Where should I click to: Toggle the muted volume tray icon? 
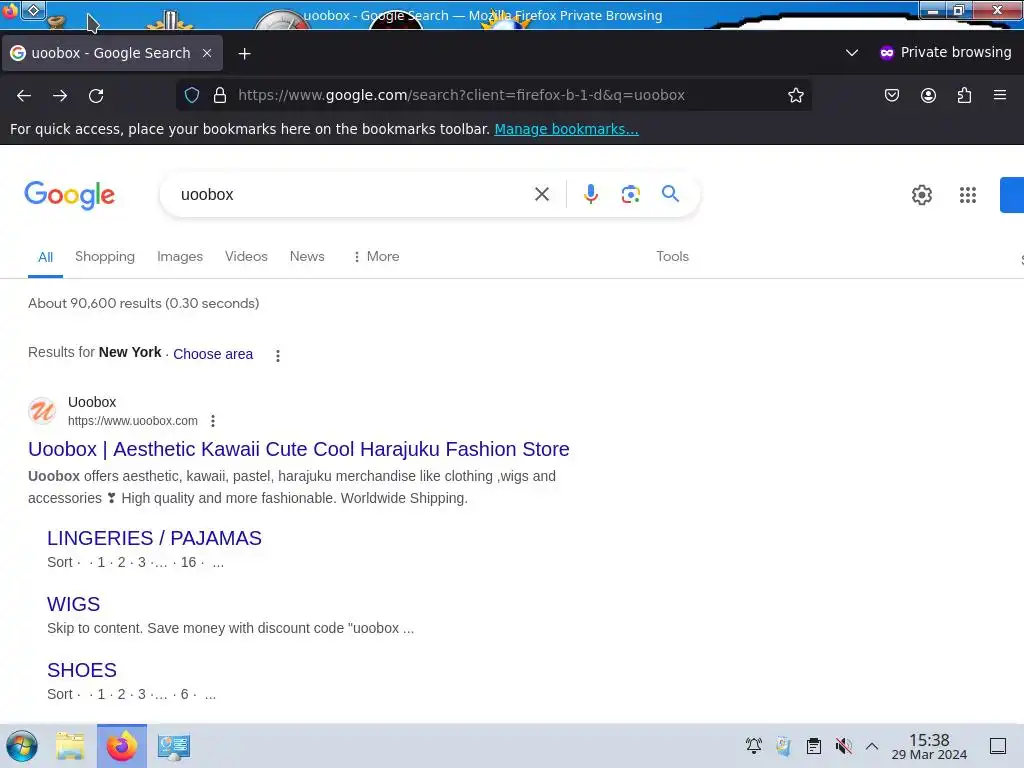pos(843,746)
